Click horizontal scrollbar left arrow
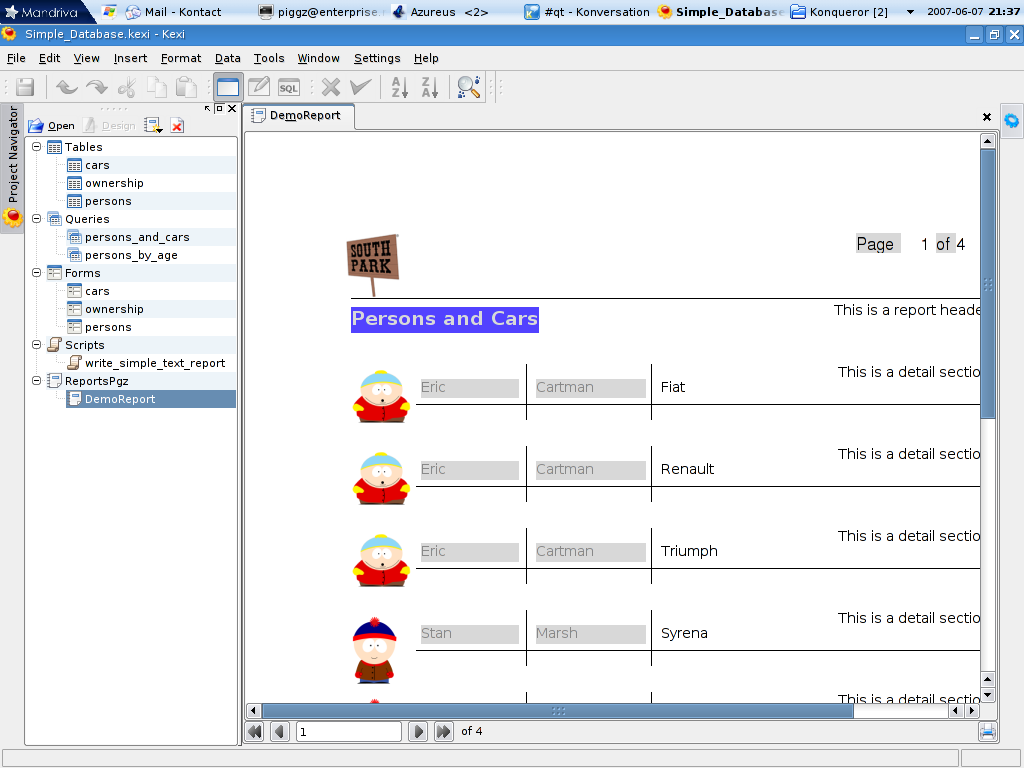Image resolution: width=1024 pixels, height=768 pixels. 254,711
